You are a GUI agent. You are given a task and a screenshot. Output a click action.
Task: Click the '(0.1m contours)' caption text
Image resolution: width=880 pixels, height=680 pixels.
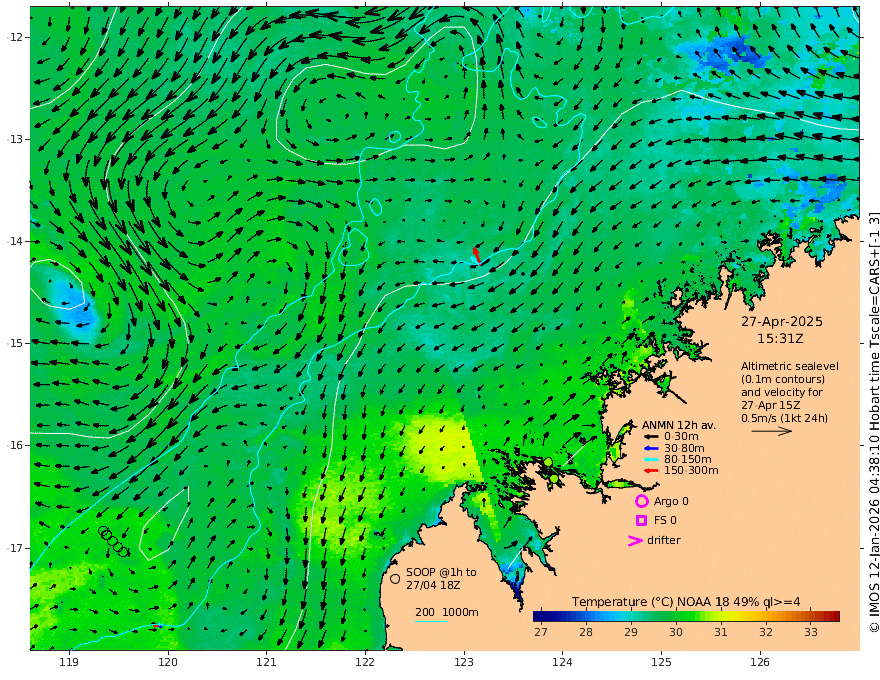[783, 379]
